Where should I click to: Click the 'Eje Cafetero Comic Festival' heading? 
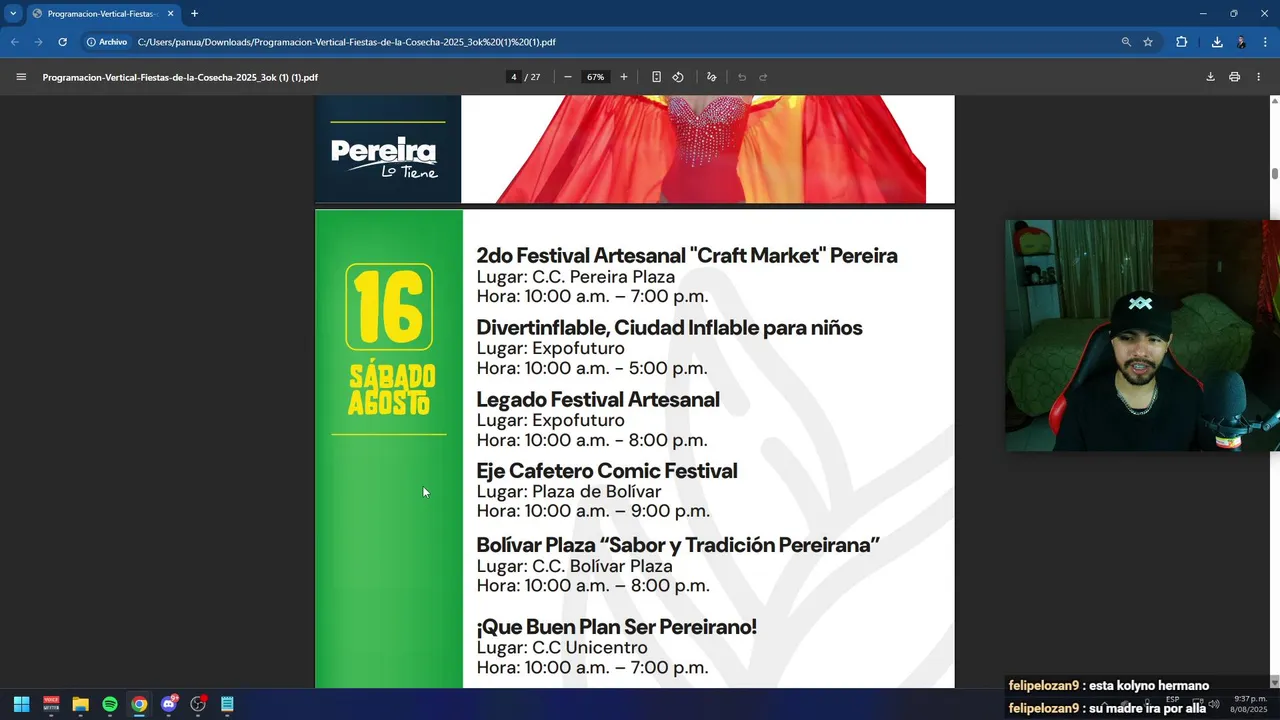(607, 470)
